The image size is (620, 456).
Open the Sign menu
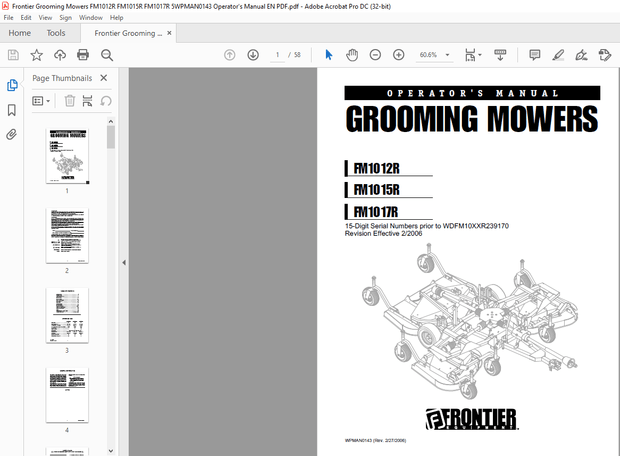(x=66, y=18)
